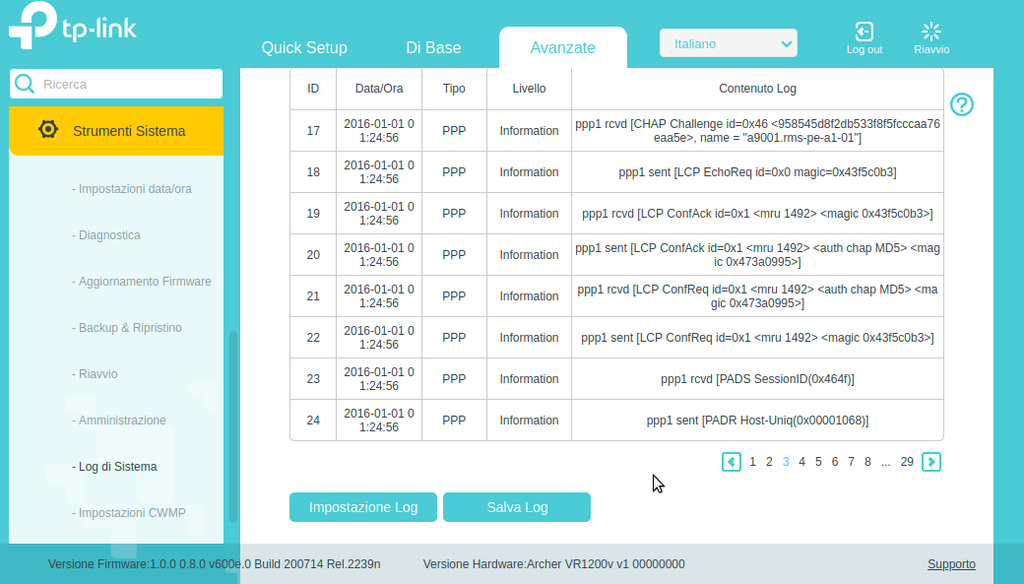Viewport: 1024px width, 584px height.
Task: Open Aggiornamento Firmware in sidebar
Action: (x=145, y=282)
